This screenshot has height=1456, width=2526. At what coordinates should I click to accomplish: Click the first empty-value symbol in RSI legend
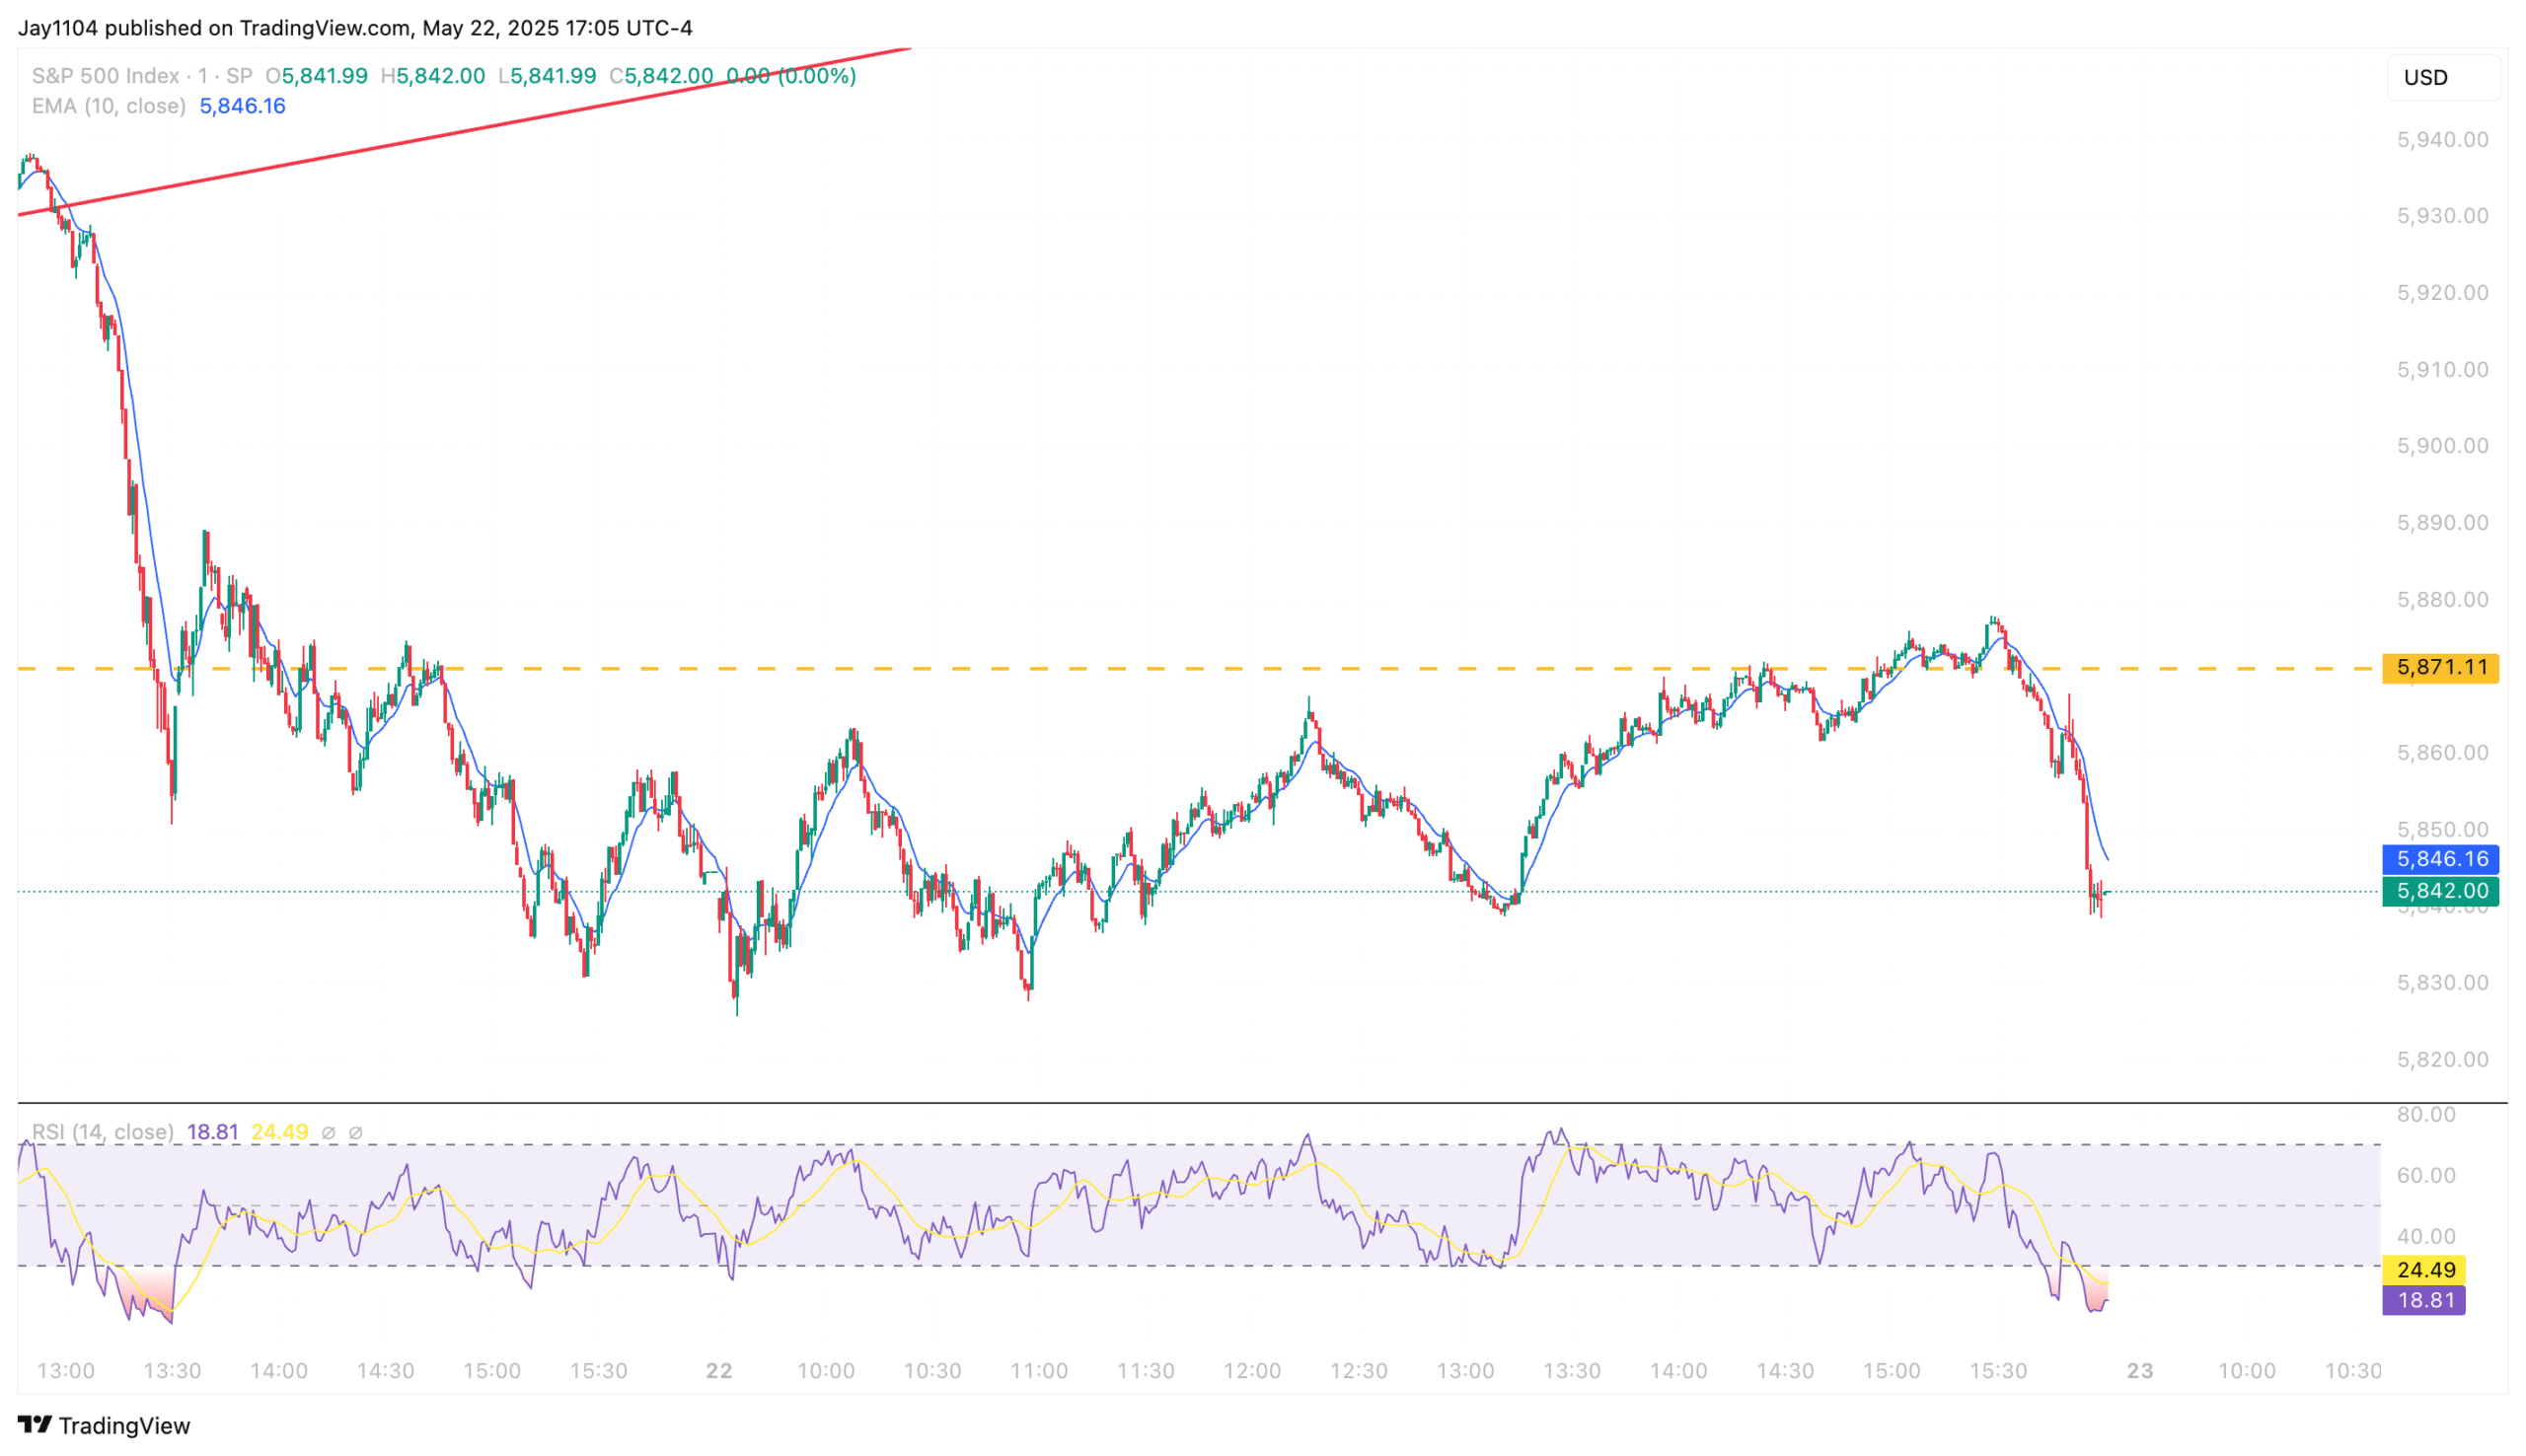coord(328,1133)
